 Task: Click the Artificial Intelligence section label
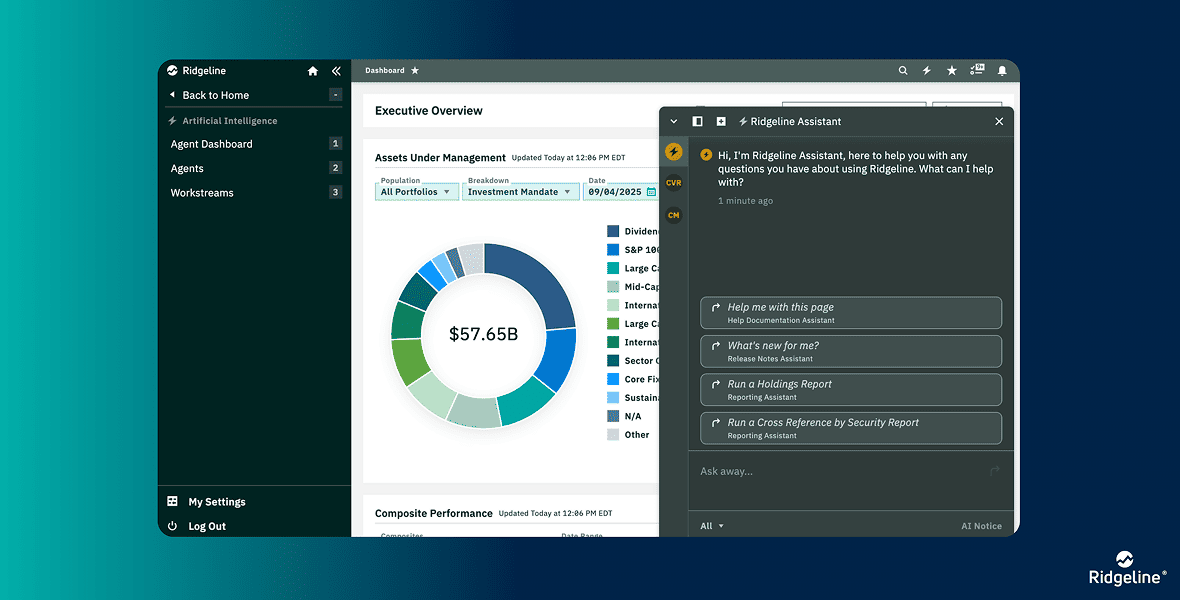click(230, 120)
